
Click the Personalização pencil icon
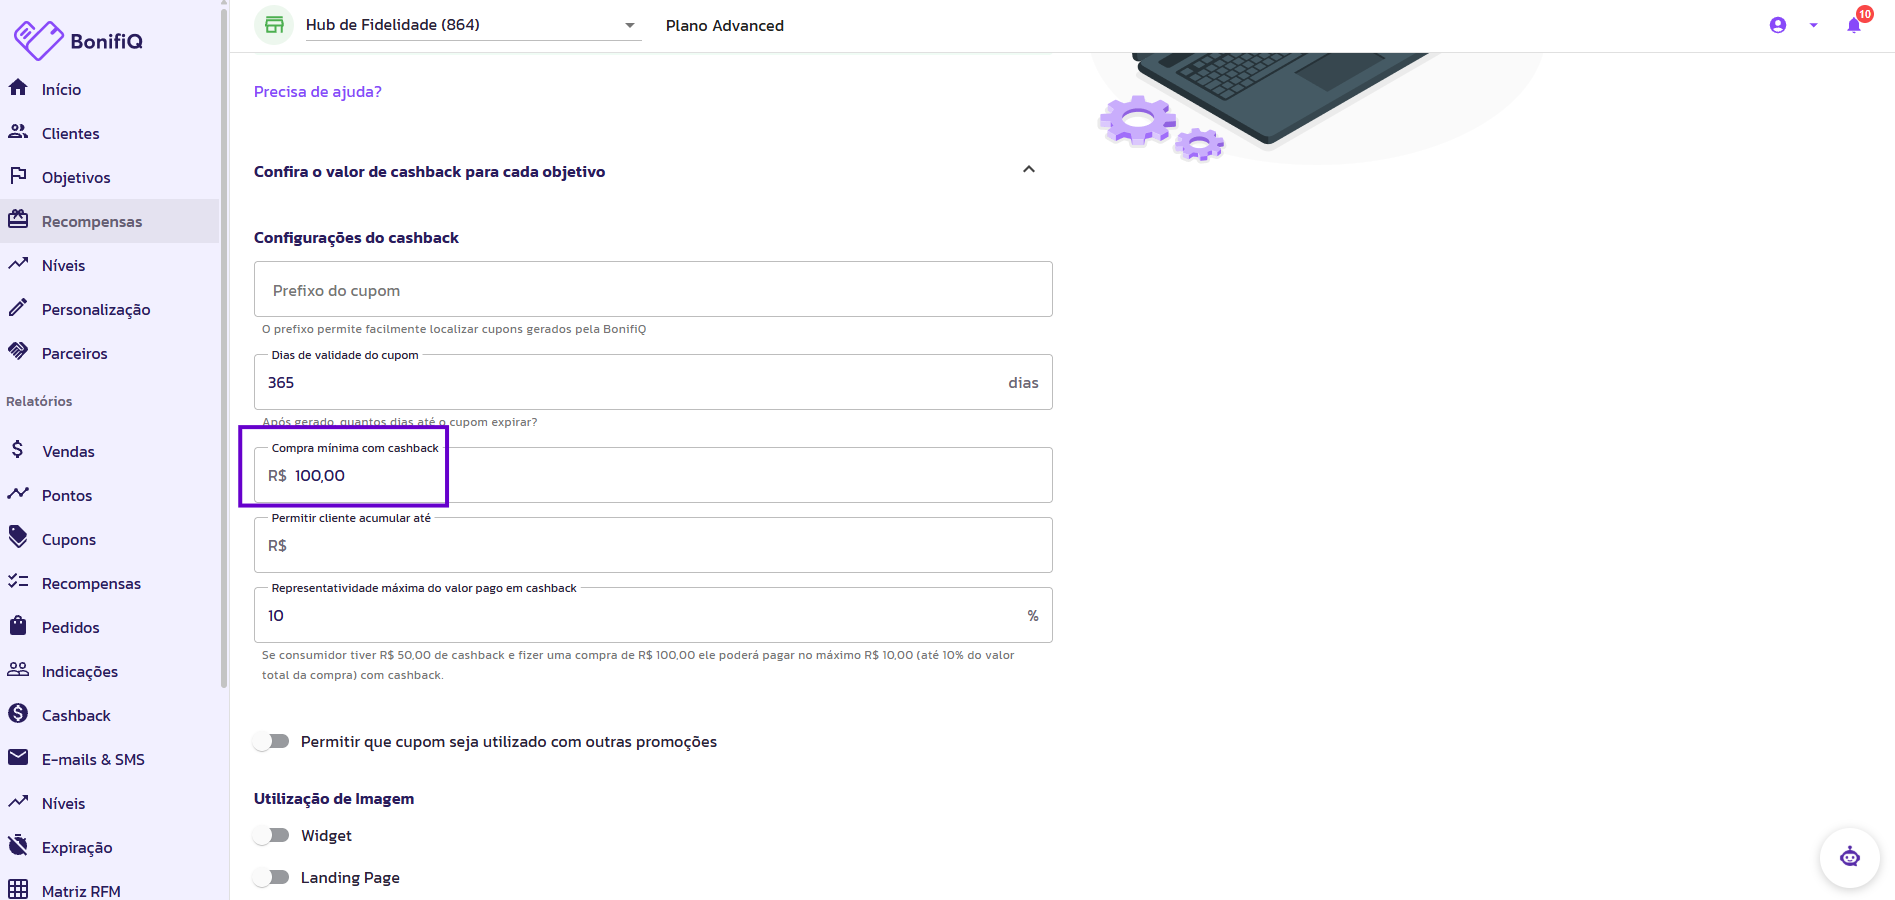pos(18,308)
